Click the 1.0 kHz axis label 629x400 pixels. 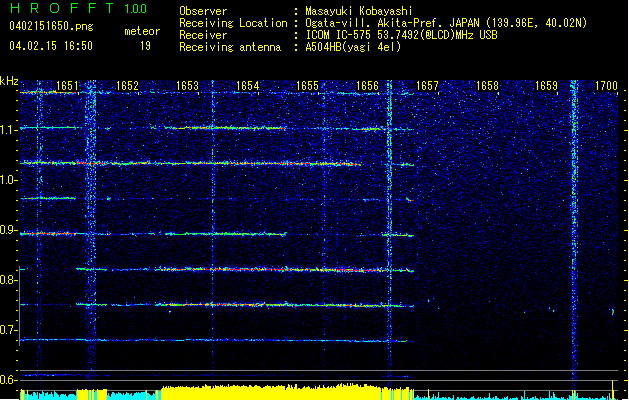[x=8, y=180]
